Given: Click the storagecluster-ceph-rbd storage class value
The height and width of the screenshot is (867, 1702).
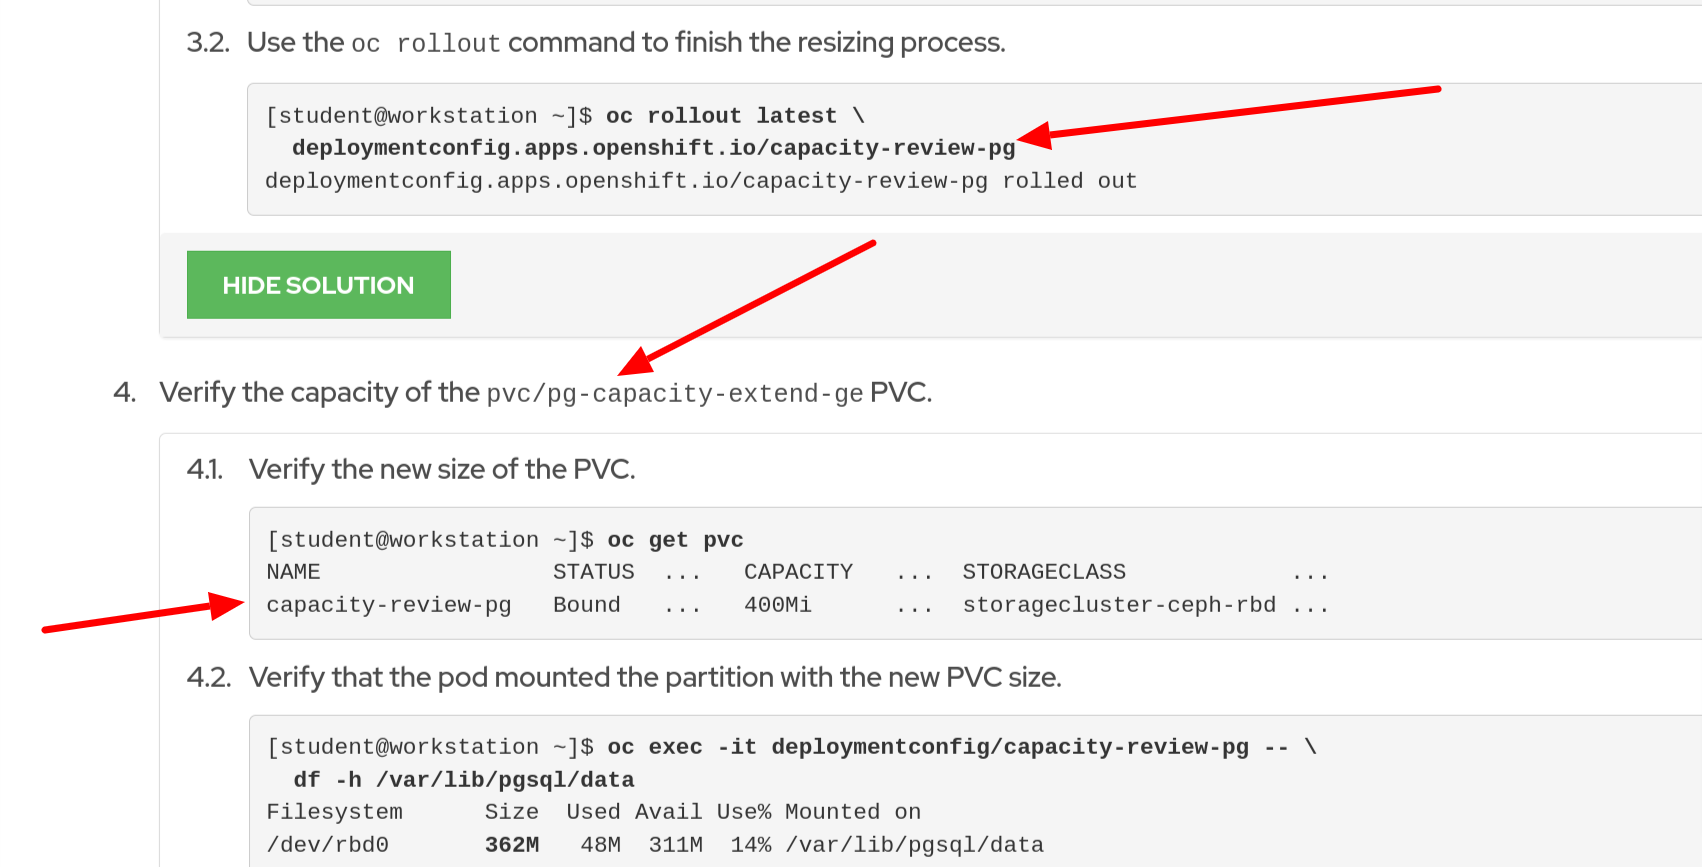Looking at the screenshot, I should [x=1119, y=605].
